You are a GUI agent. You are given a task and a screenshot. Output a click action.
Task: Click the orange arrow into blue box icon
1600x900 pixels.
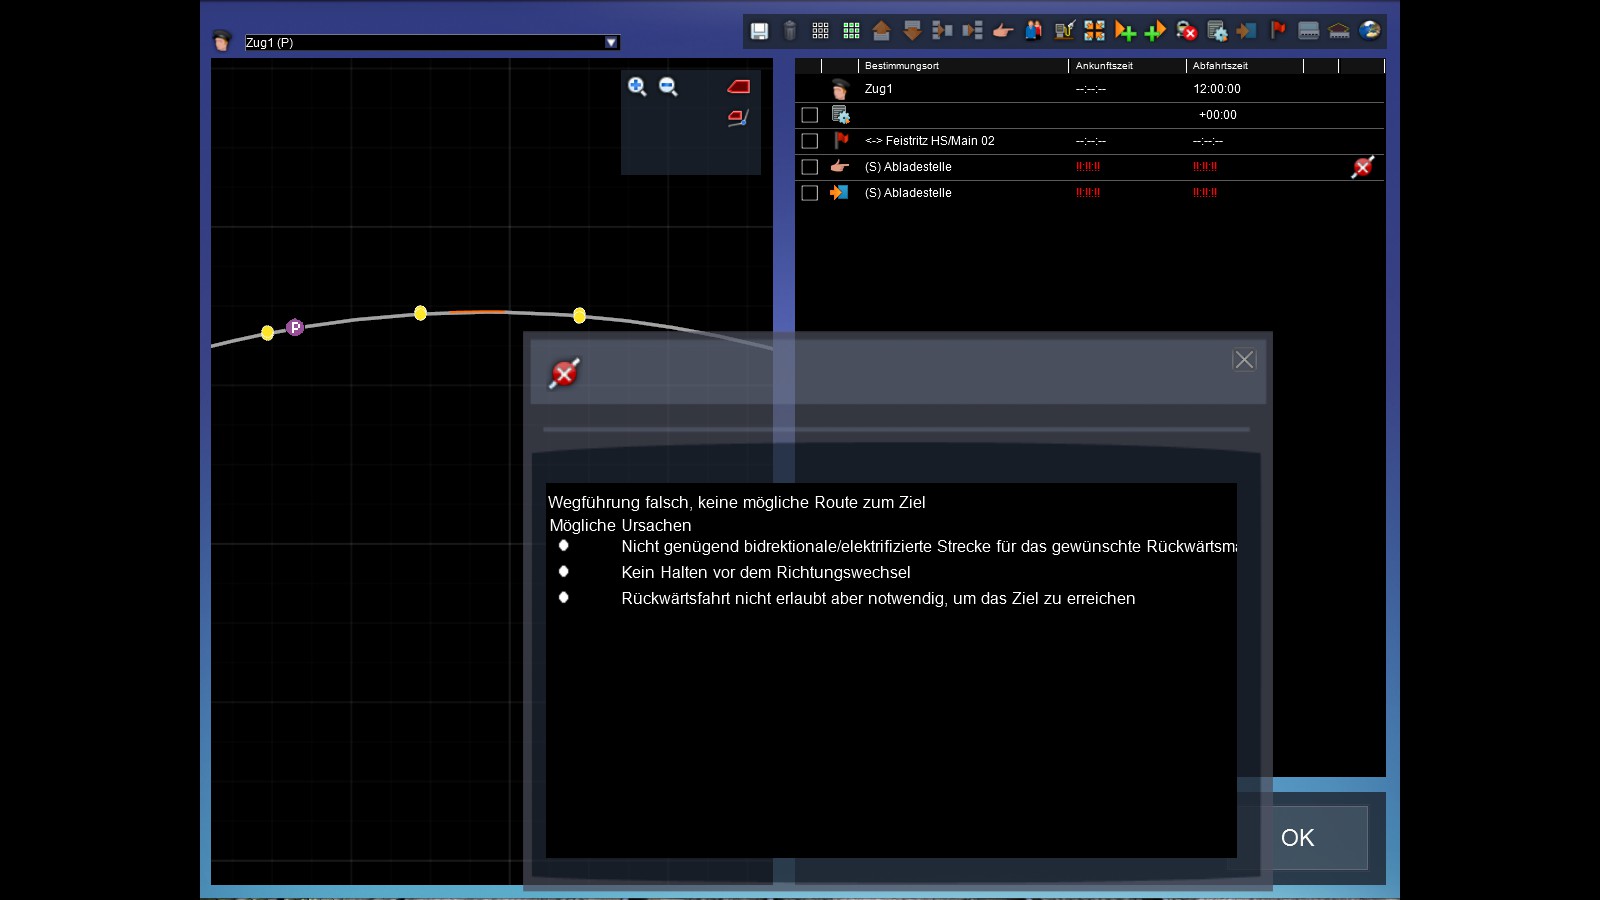pyautogui.click(x=1246, y=31)
